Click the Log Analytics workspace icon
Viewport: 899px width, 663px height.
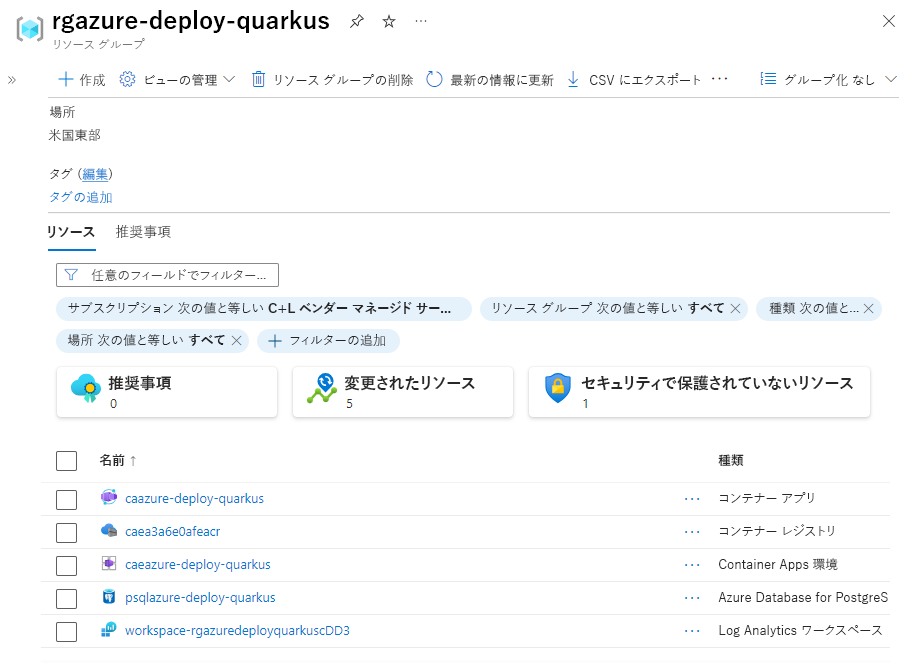(x=109, y=630)
